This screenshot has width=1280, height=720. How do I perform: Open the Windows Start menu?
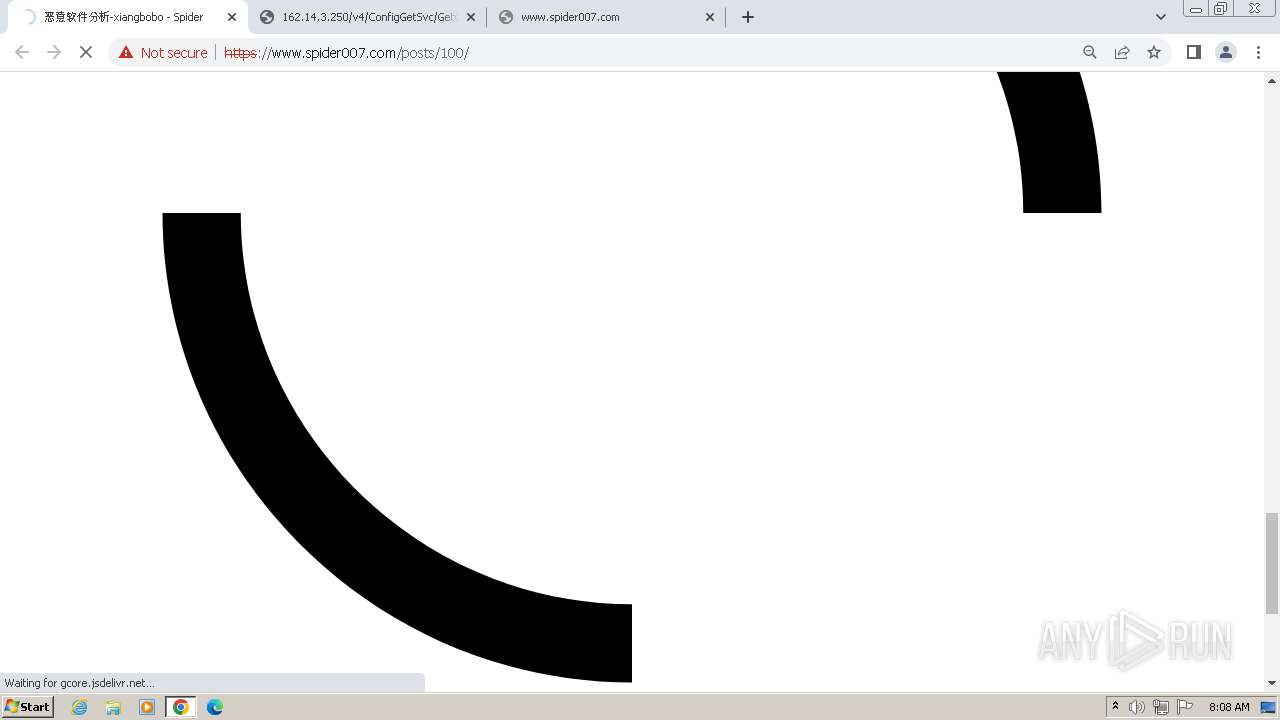pos(28,707)
